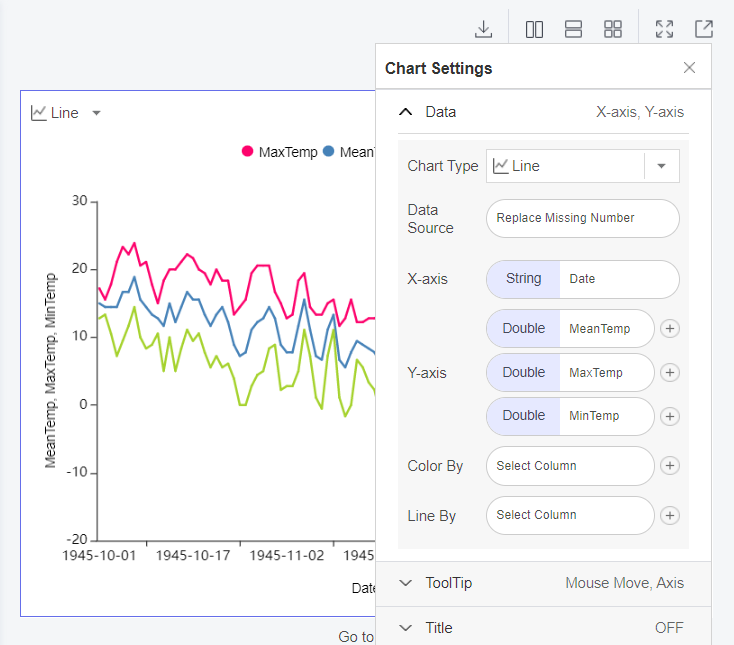Select the MeanTemp Y-axis column field

coord(570,329)
